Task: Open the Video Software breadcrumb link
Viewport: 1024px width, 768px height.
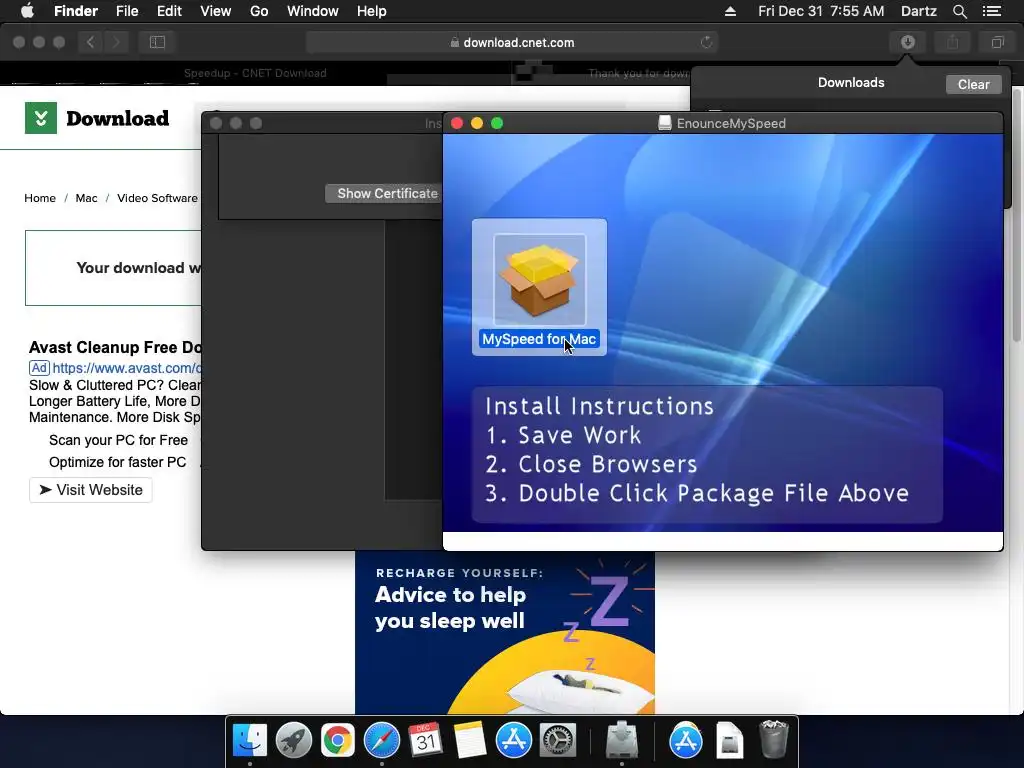Action: tap(157, 198)
